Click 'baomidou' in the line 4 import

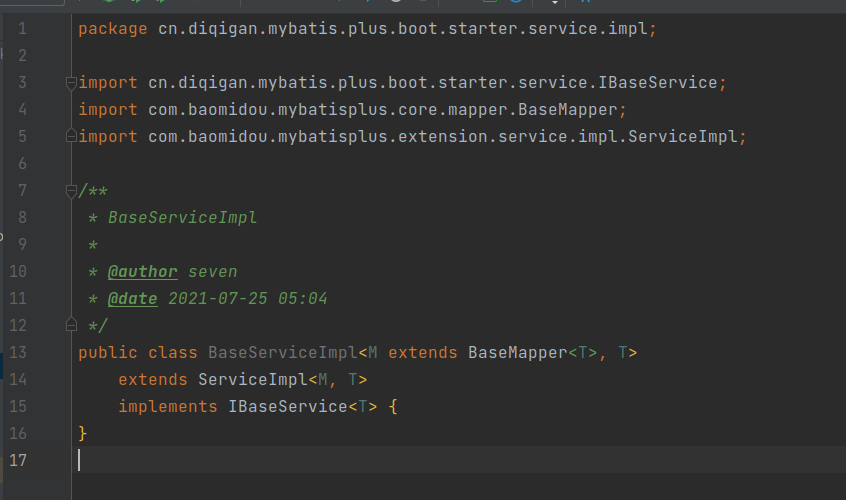pos(228,109)
